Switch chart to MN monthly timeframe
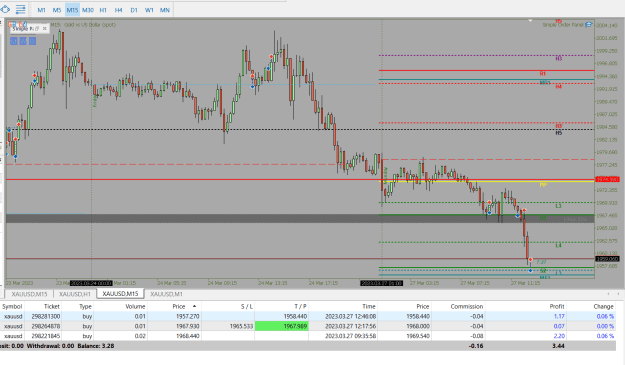This screenshot has height=365, width=625. 165,10
